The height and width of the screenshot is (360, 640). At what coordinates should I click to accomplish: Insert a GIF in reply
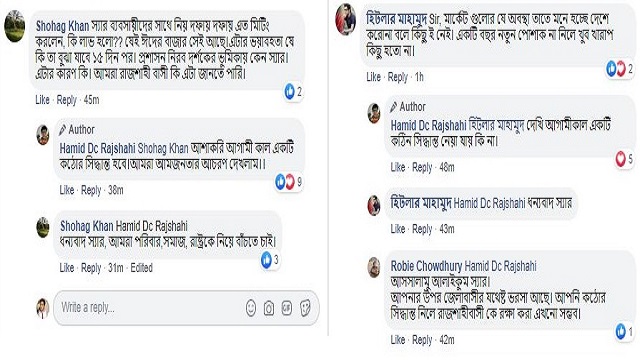(x=287, y=308)
